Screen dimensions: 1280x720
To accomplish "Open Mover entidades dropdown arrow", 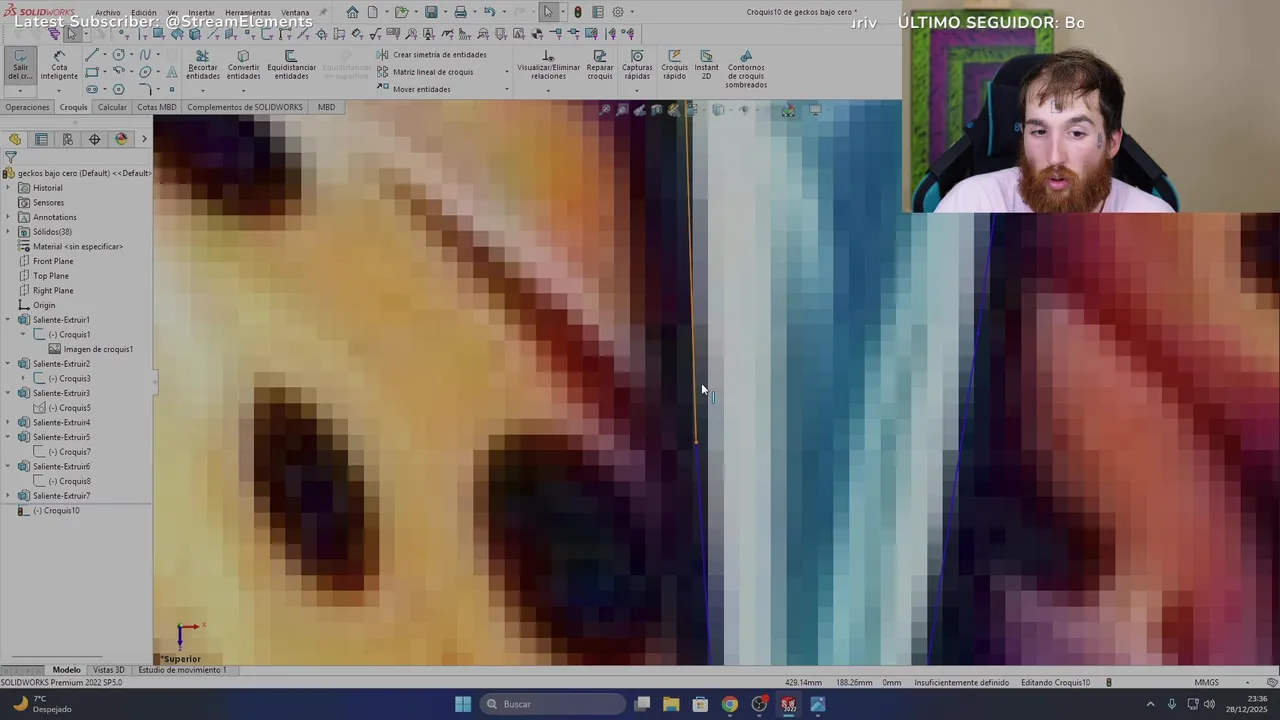I will click(x=507, y=89).
